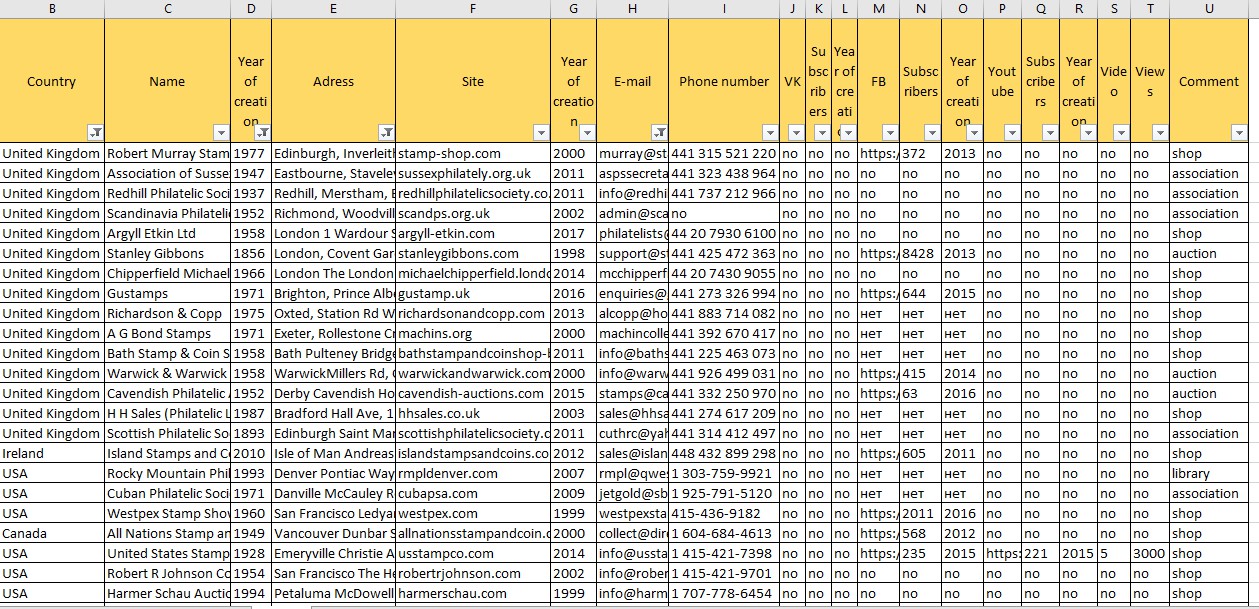Select column I header letter
This screenshot has height=609, width=1259.
point(724,9)
